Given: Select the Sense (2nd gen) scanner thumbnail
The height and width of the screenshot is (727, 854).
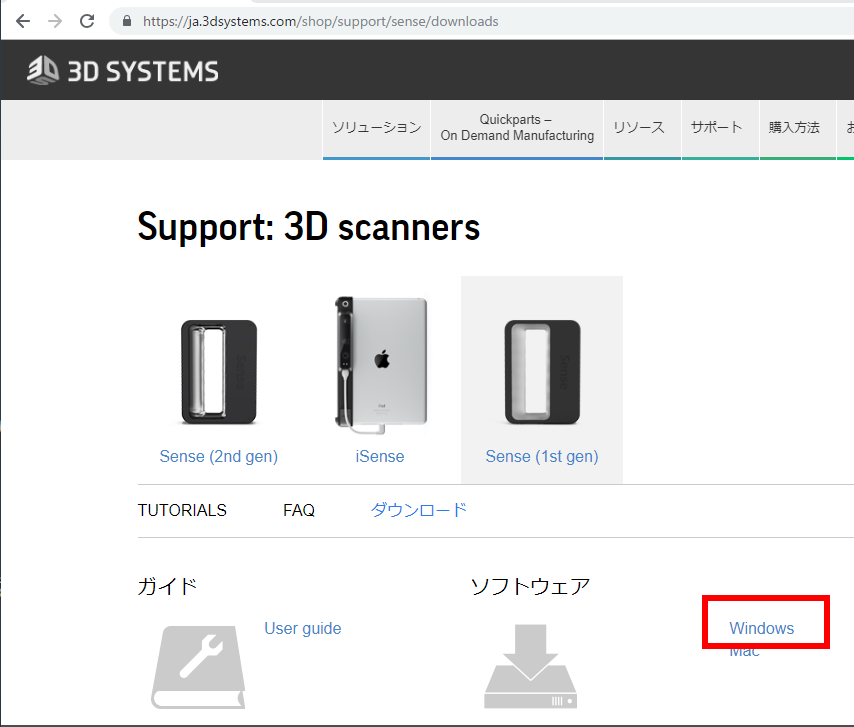Looking at the screenshot, I should point(219,372).
